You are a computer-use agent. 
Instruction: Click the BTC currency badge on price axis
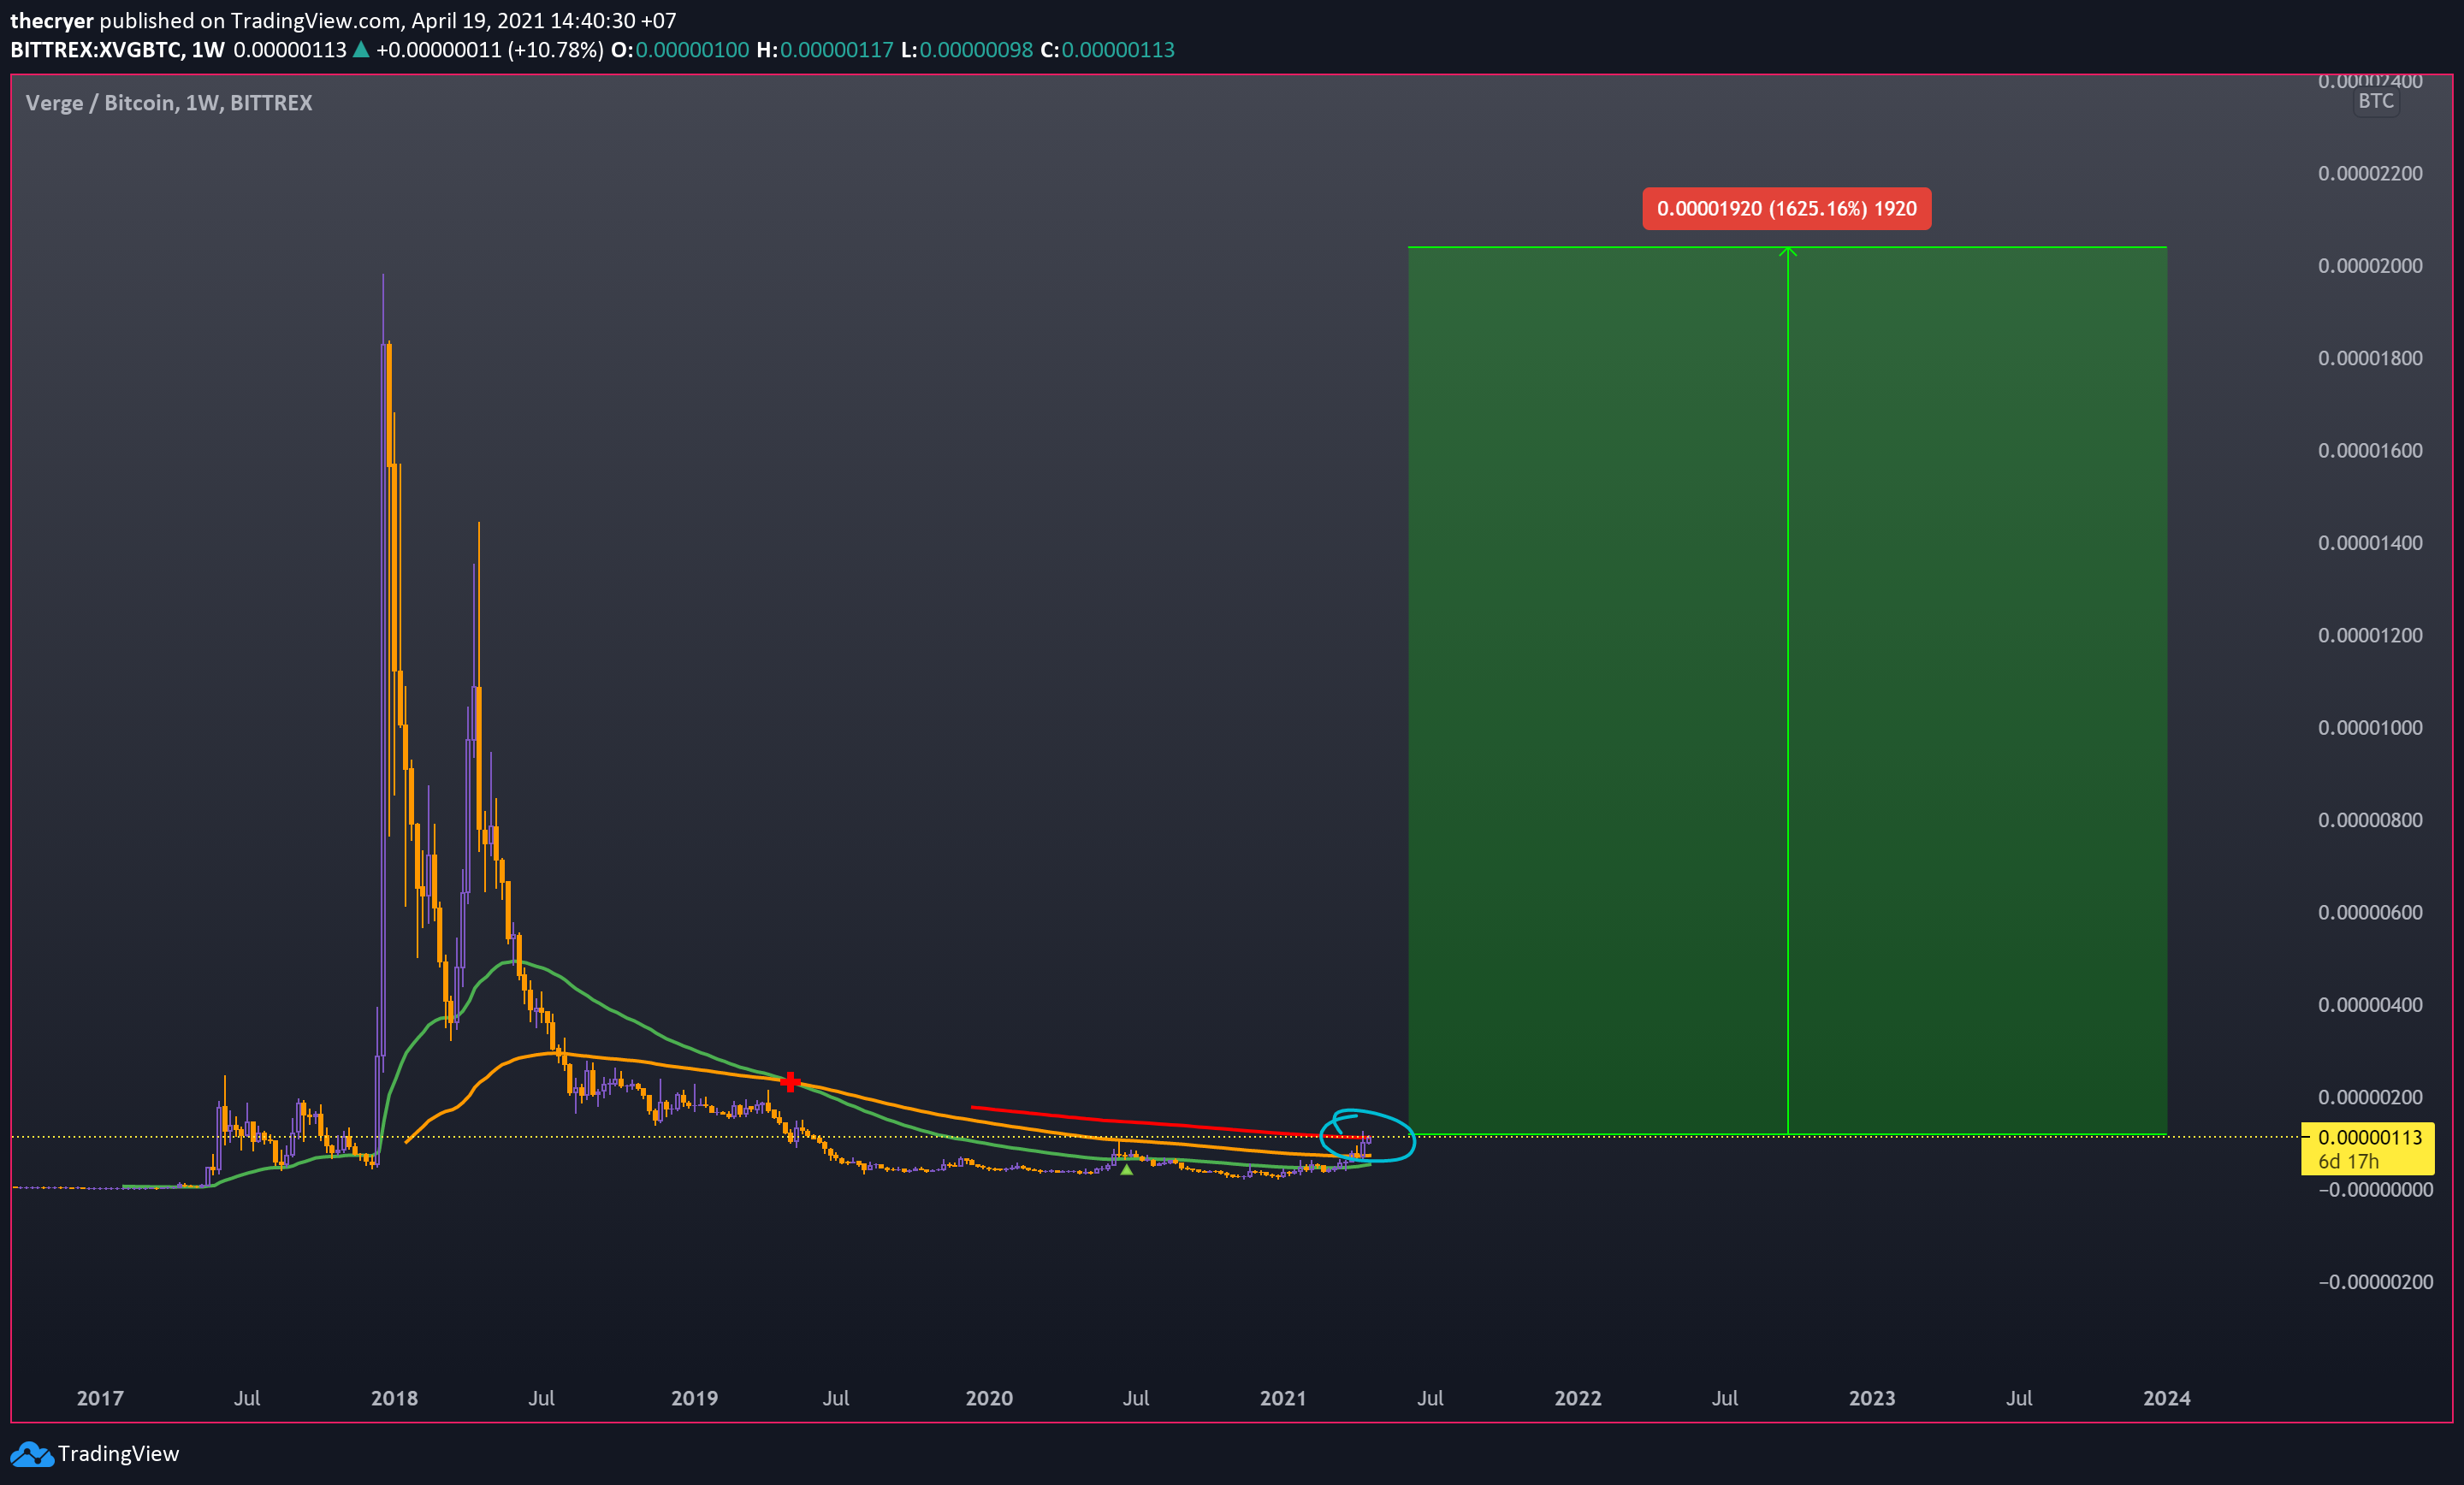2375,101
